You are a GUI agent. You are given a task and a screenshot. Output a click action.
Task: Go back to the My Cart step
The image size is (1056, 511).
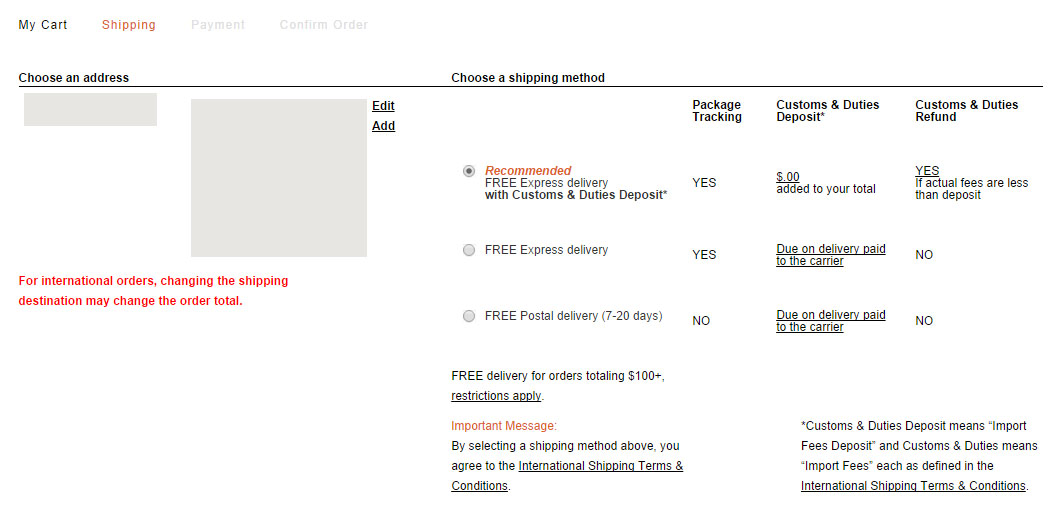[x=43, y=25]
